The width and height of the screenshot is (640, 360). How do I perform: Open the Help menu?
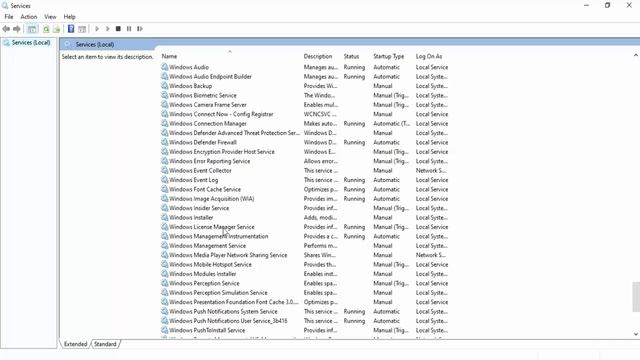tap(69, 17)
